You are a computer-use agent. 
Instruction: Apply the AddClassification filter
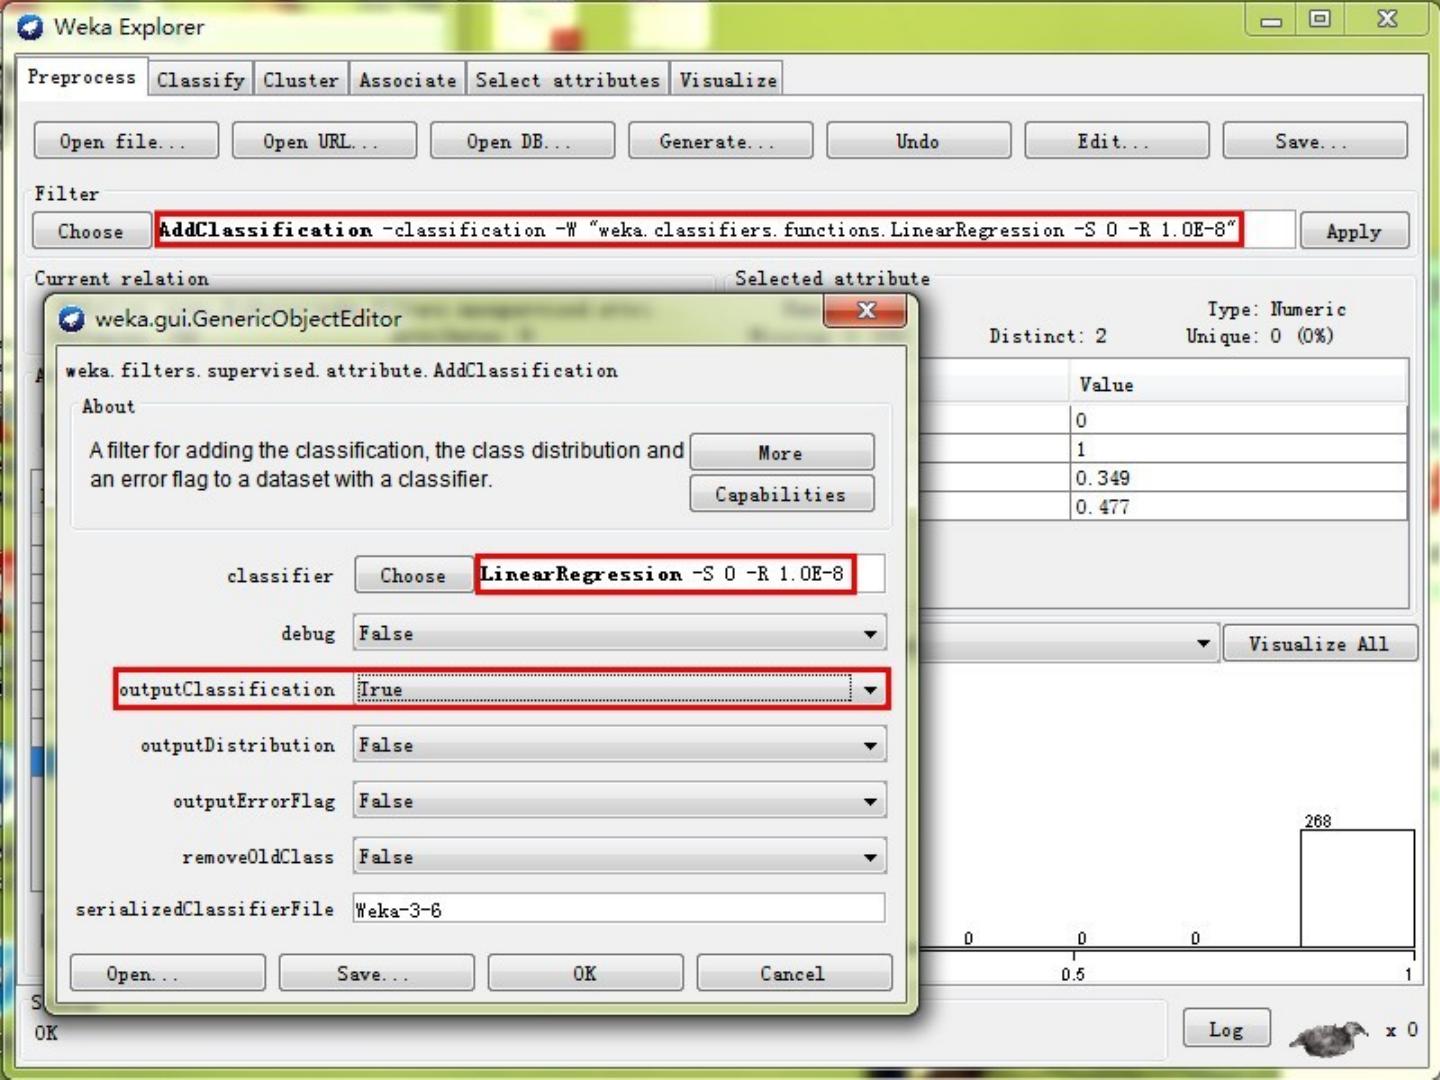pos(1354,231)
